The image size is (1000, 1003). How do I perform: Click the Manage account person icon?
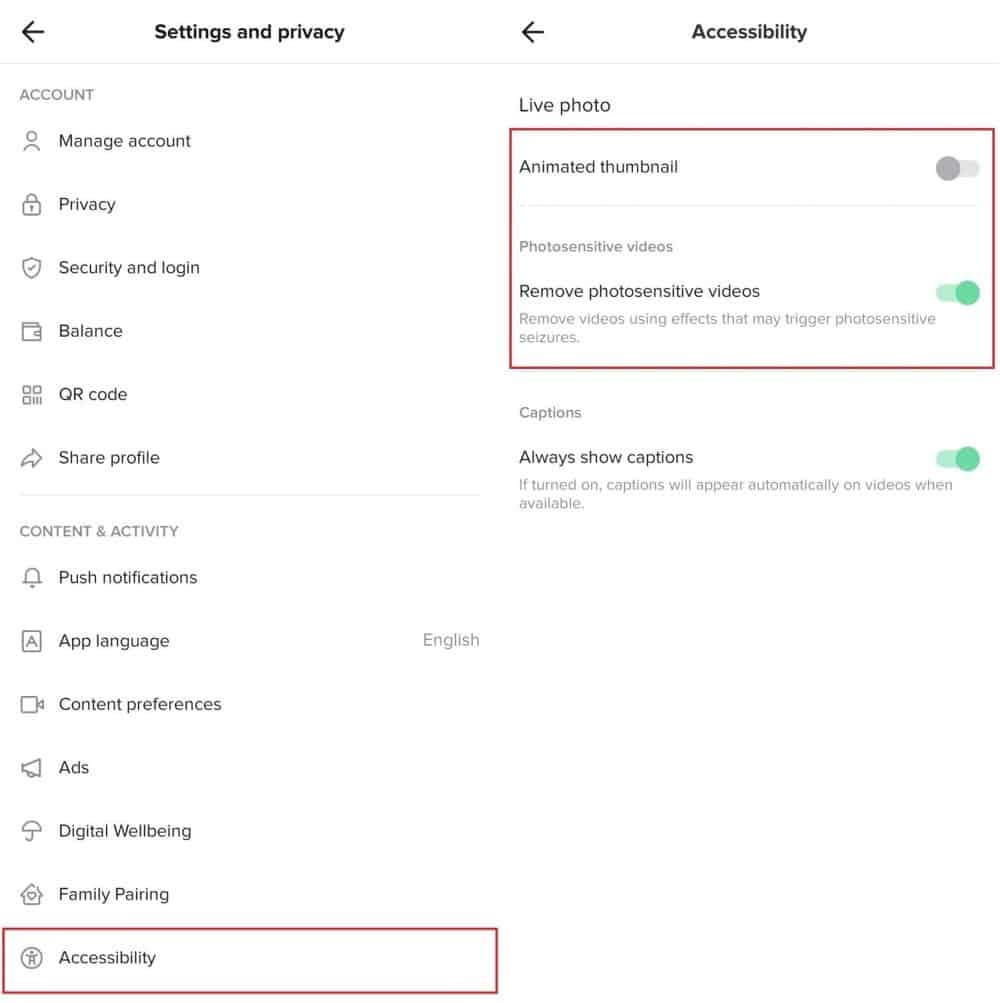point(32,141)
